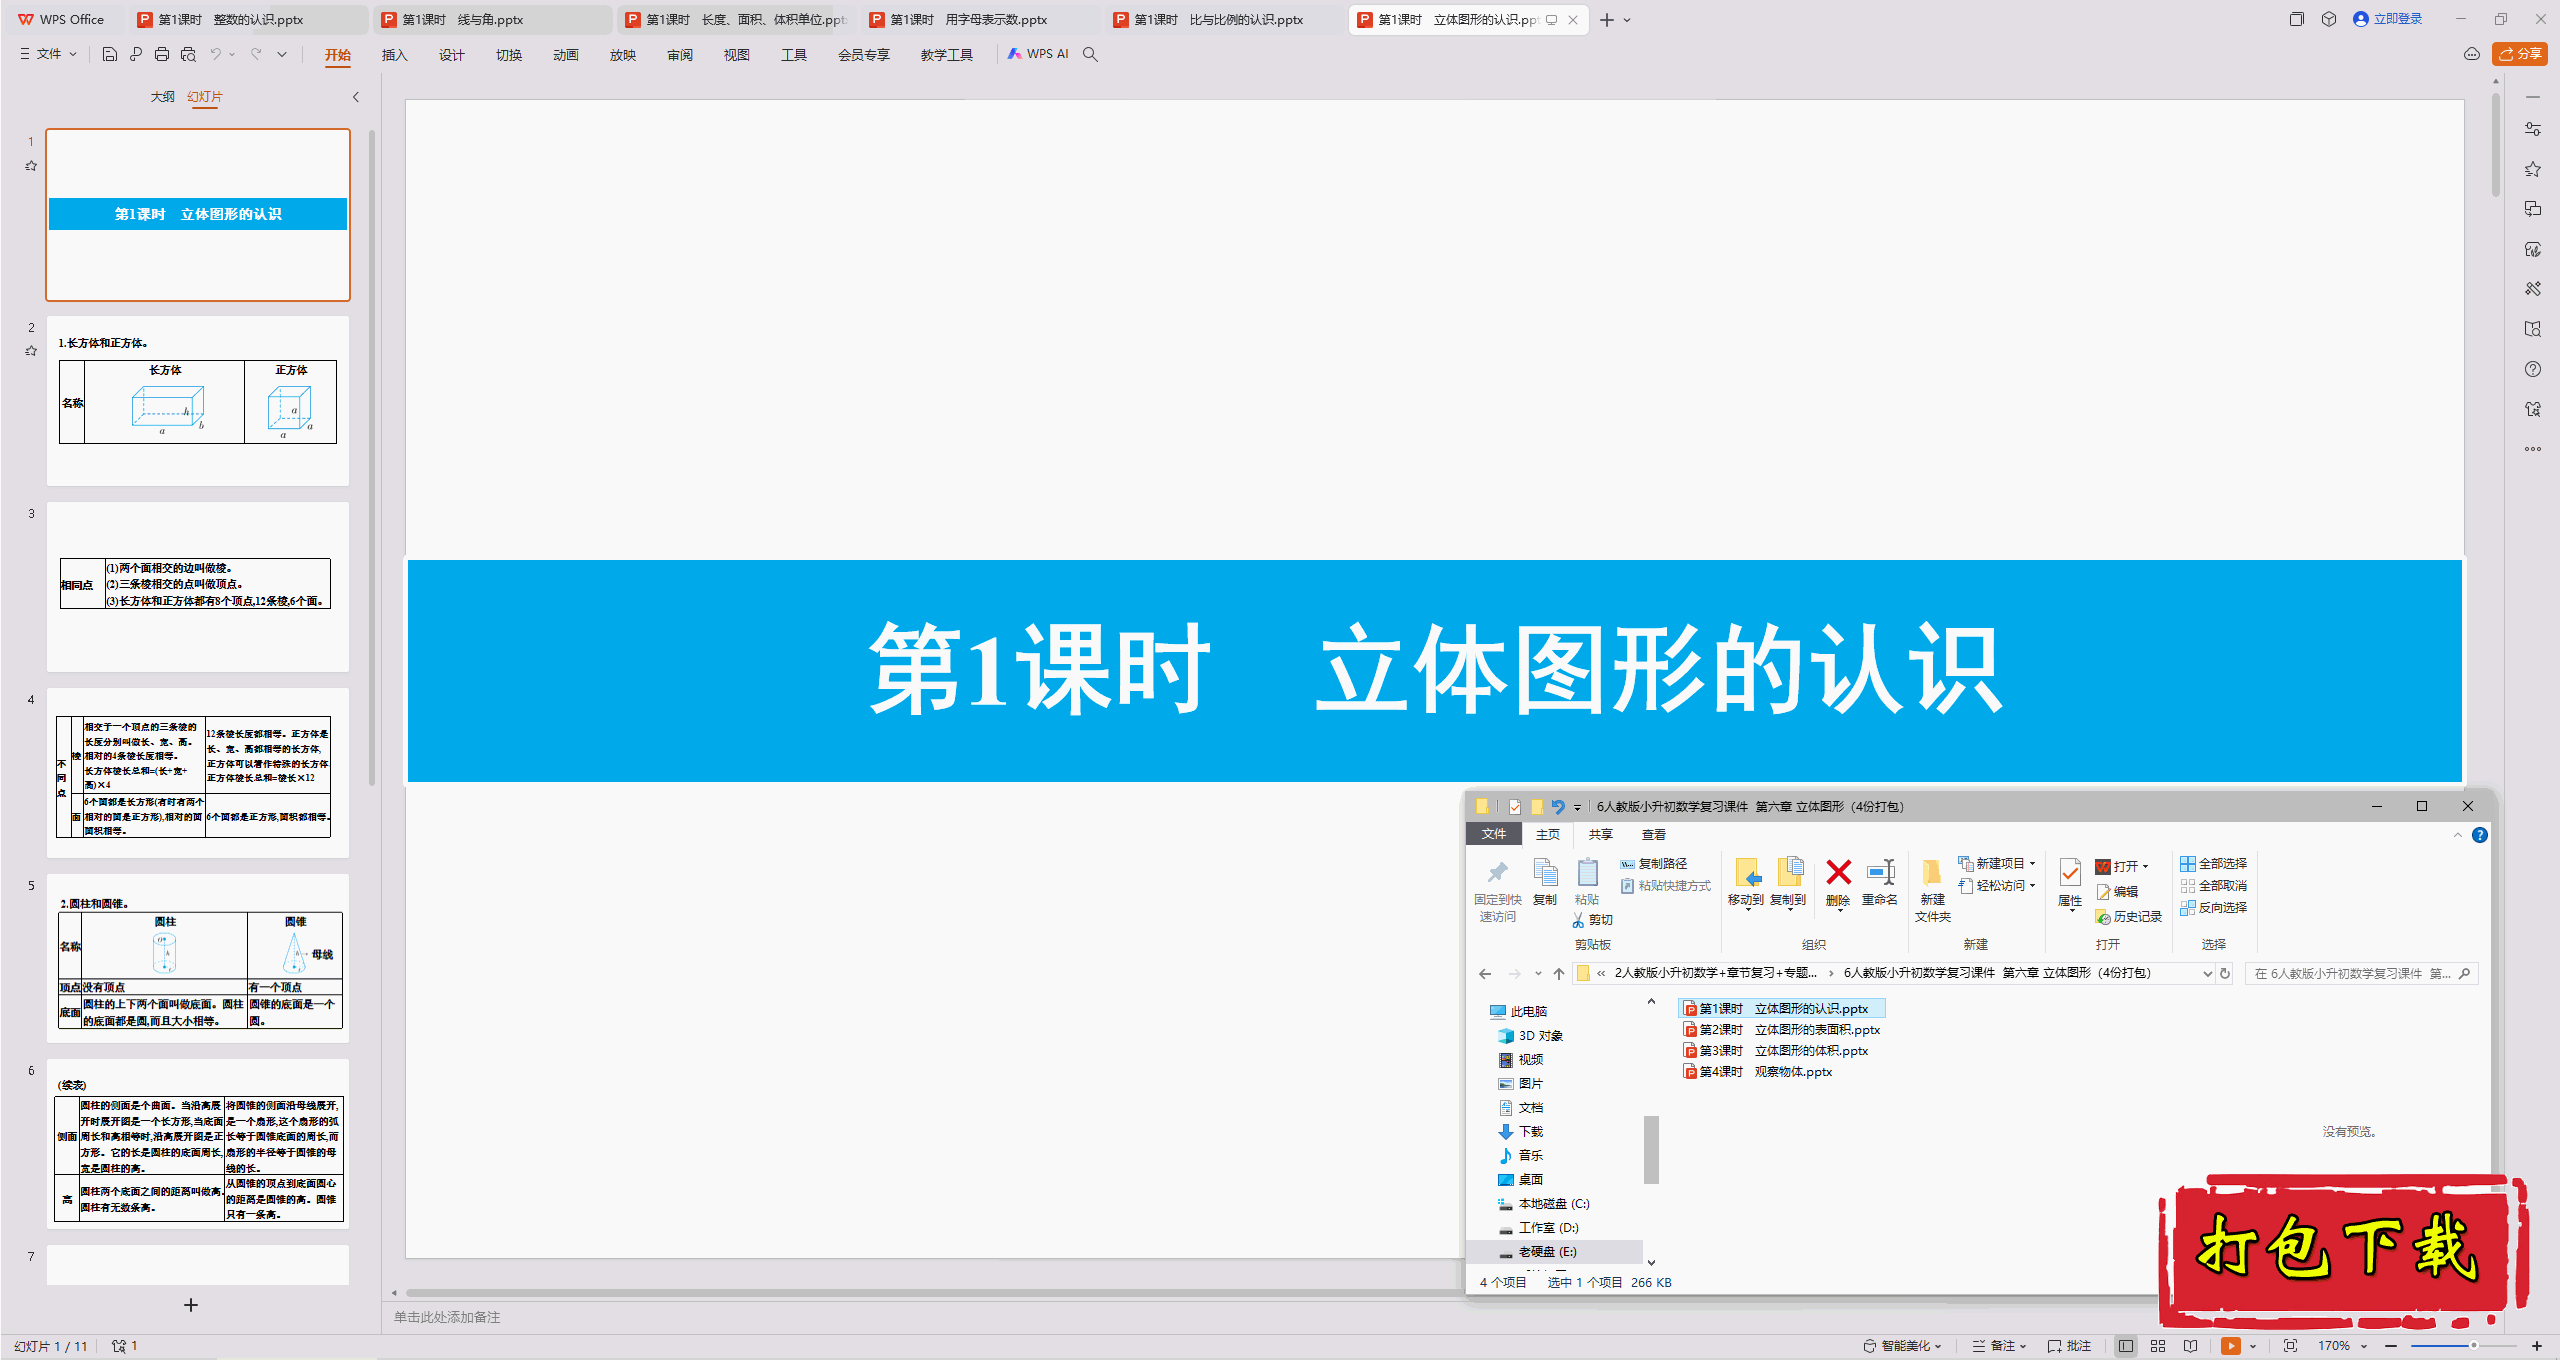Toggle normal view layout button in status bar
This screenshot has width=2560, height=1360.
pos(2126,1346)
